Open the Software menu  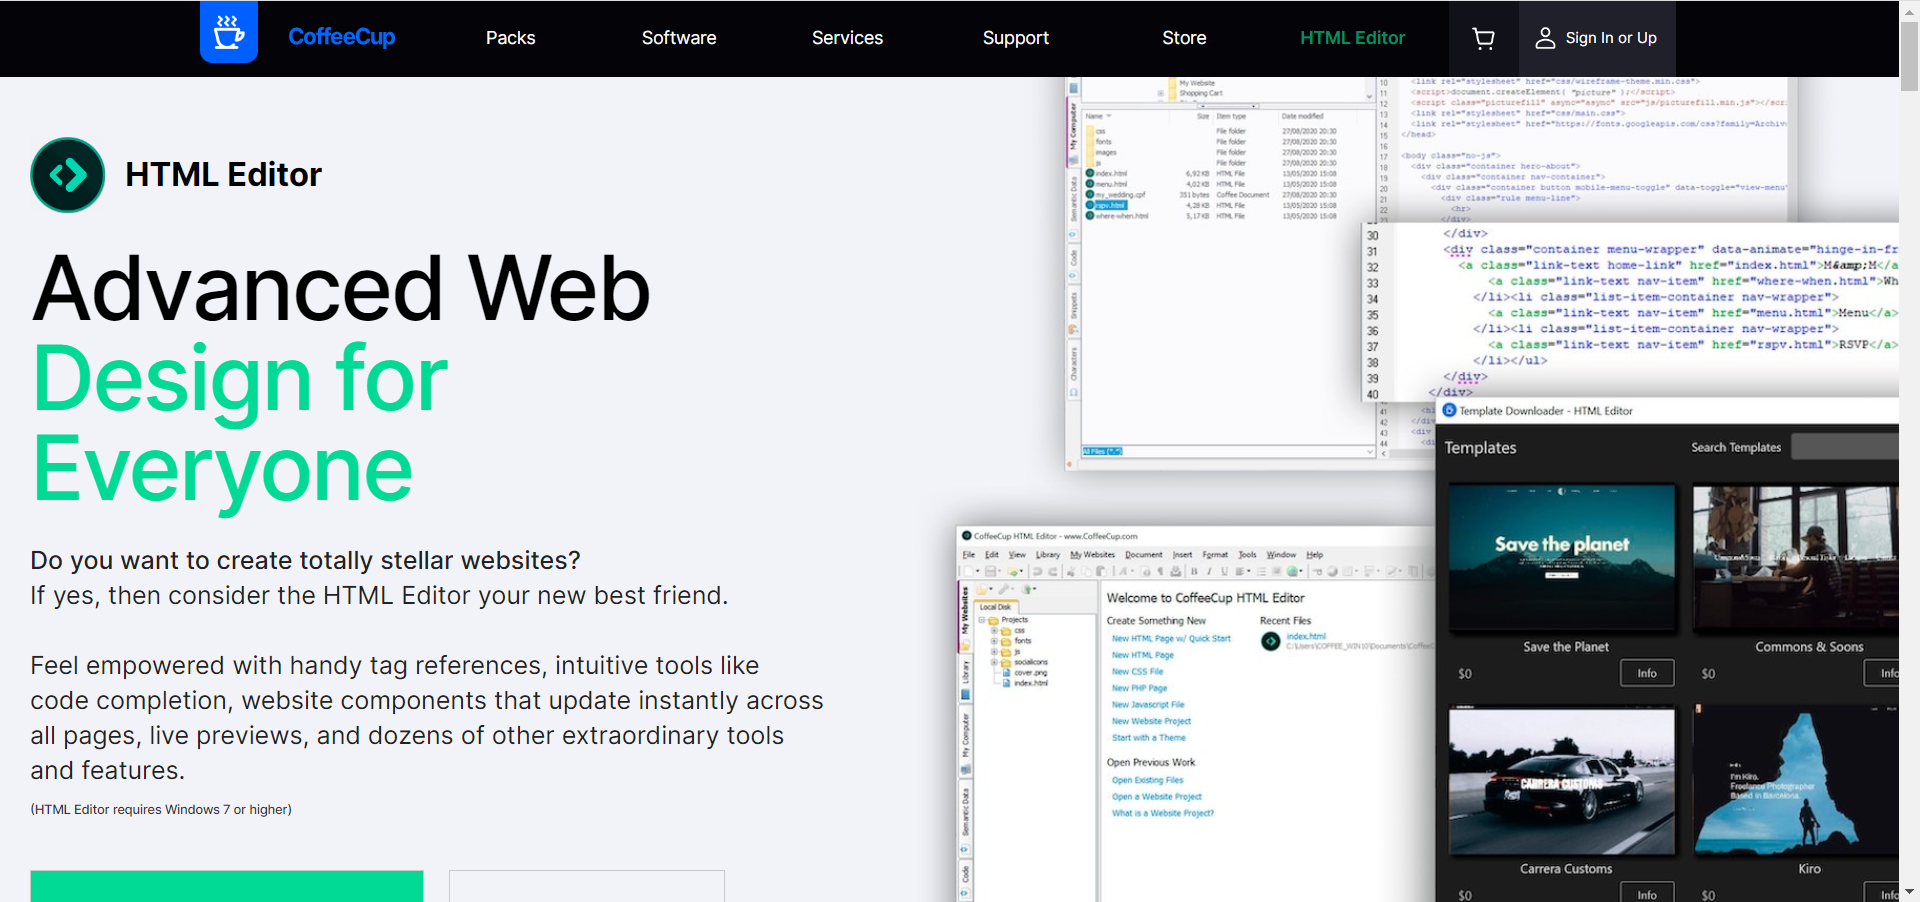coord(678,38)
